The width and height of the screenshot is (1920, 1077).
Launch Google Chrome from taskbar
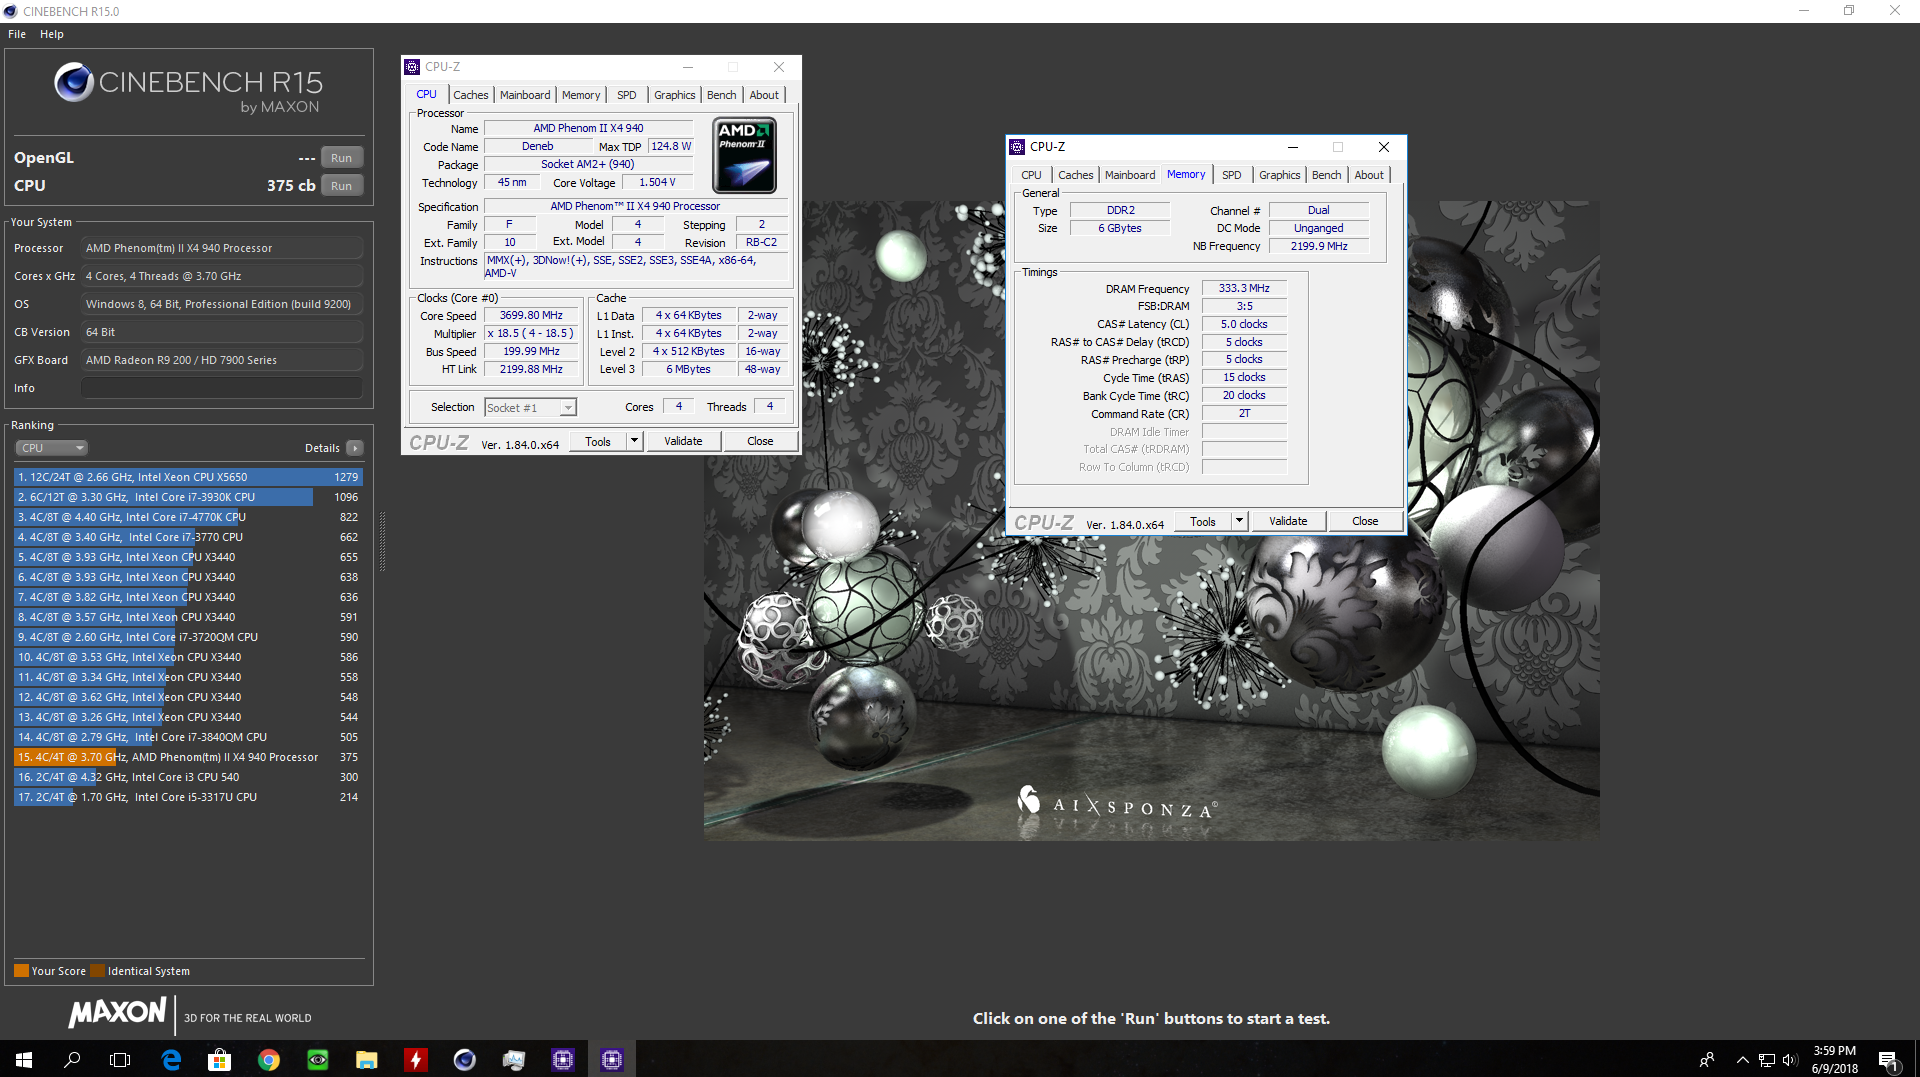(269, 1059)
